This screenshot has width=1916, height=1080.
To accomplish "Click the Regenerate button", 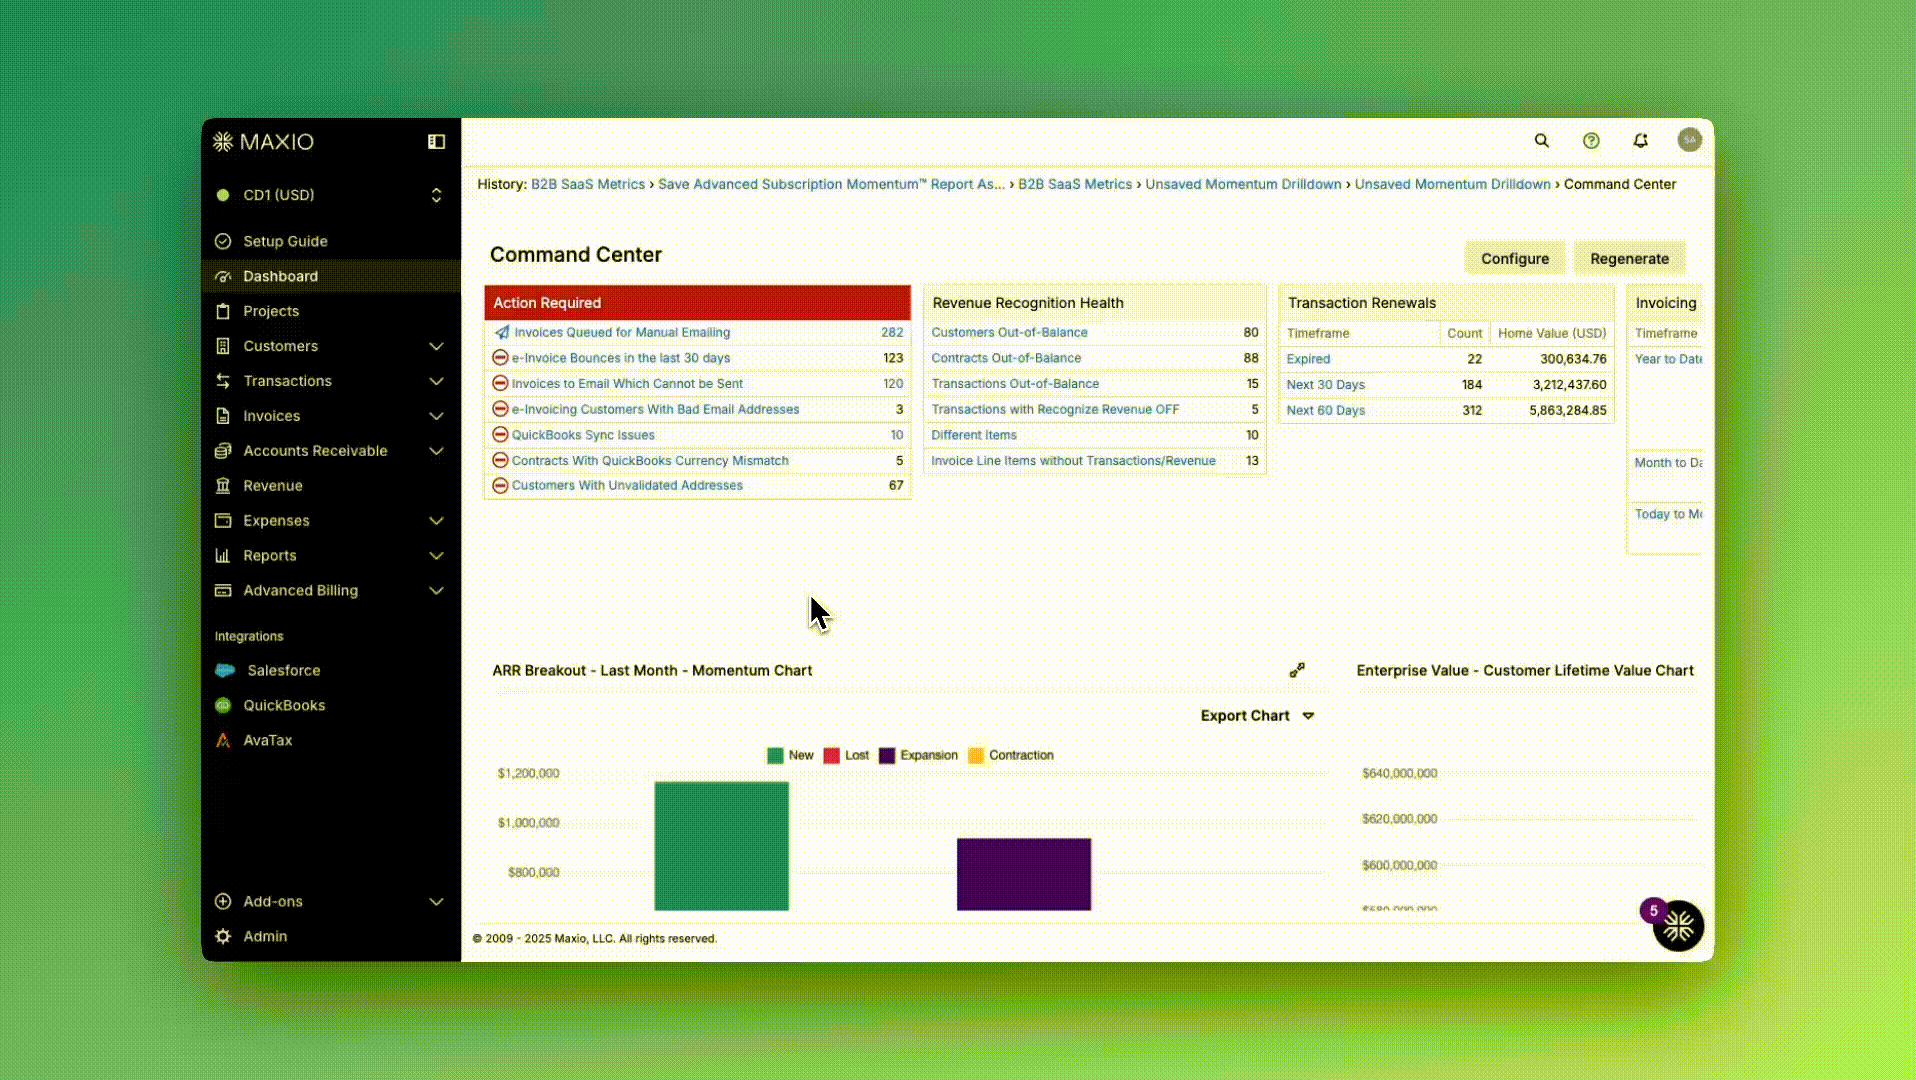I will (1628, 258).
